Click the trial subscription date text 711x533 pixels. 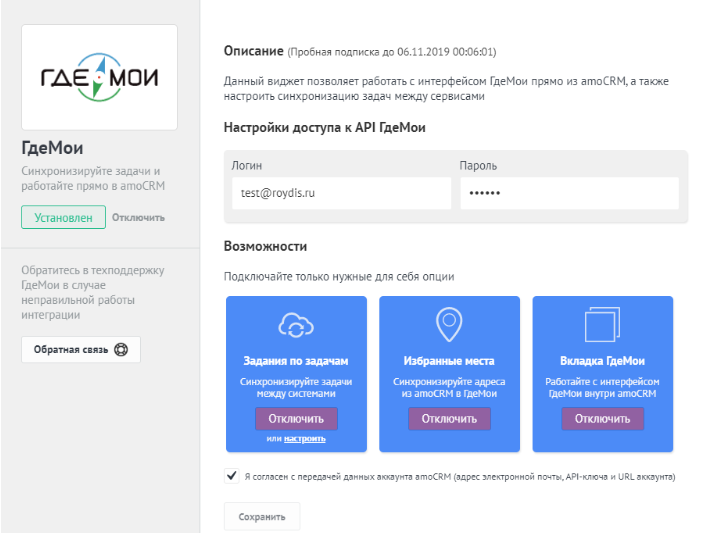click(x=392, y=52)
